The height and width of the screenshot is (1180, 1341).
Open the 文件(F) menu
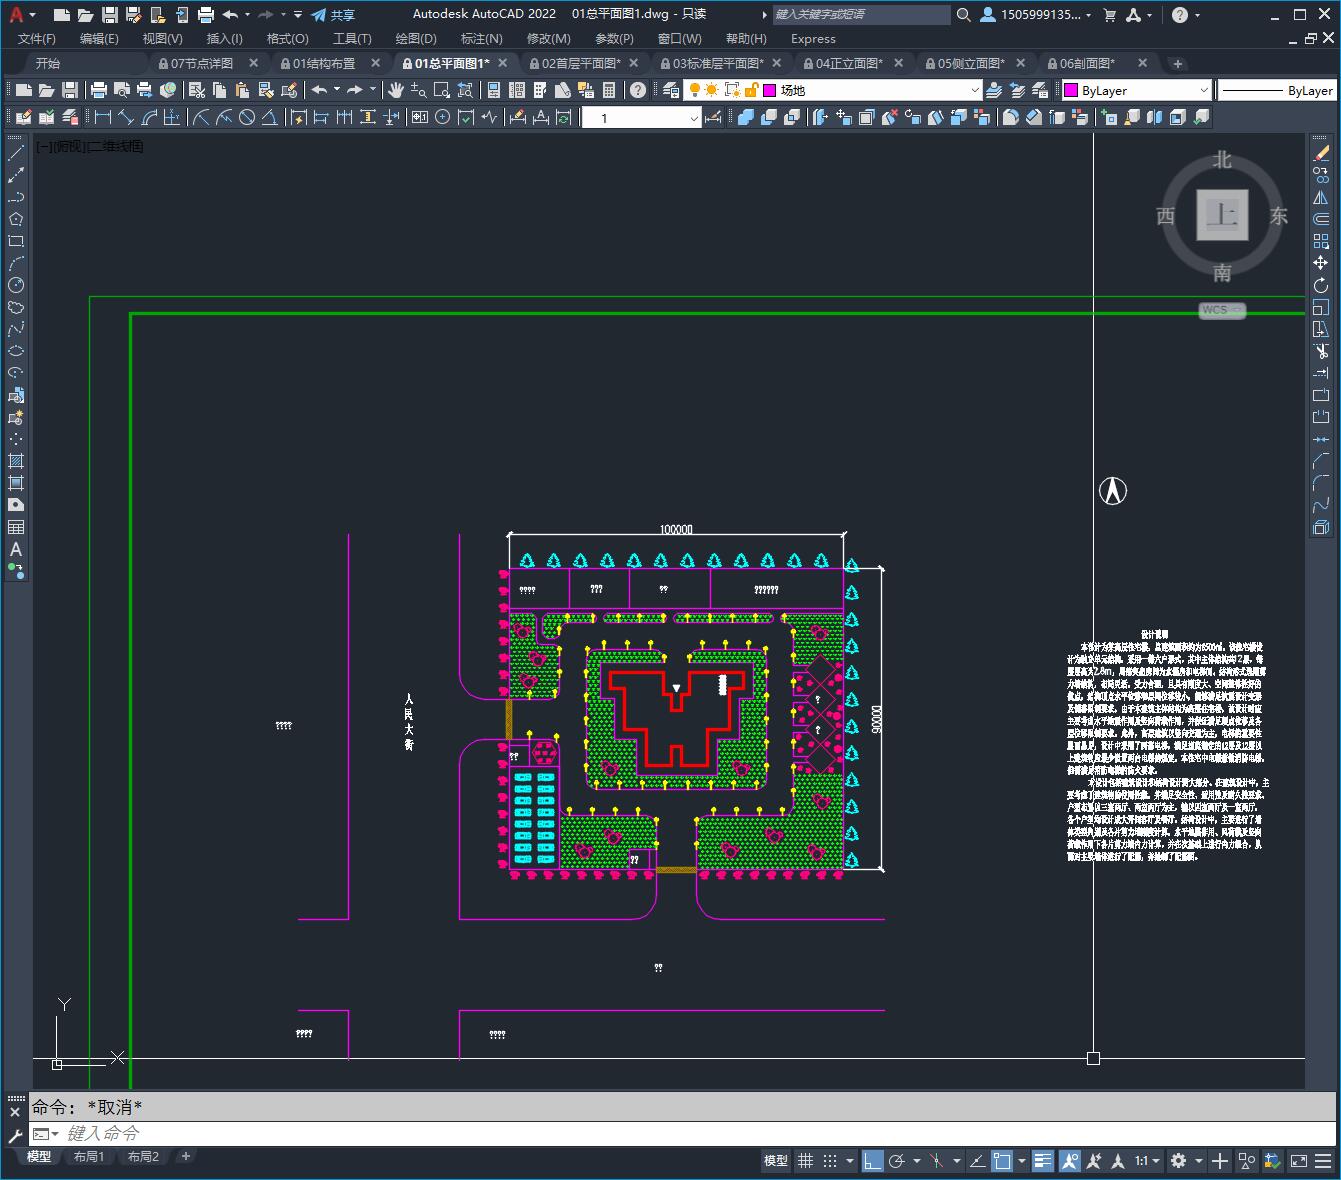click(37, 38)
